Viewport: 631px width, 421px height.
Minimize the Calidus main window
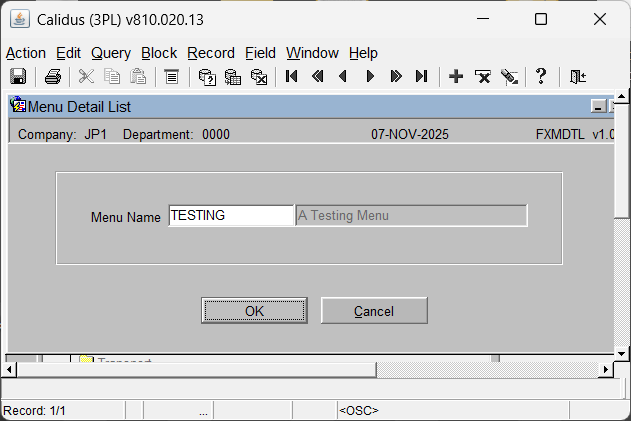pyautogui.click(x=483, y=19)
